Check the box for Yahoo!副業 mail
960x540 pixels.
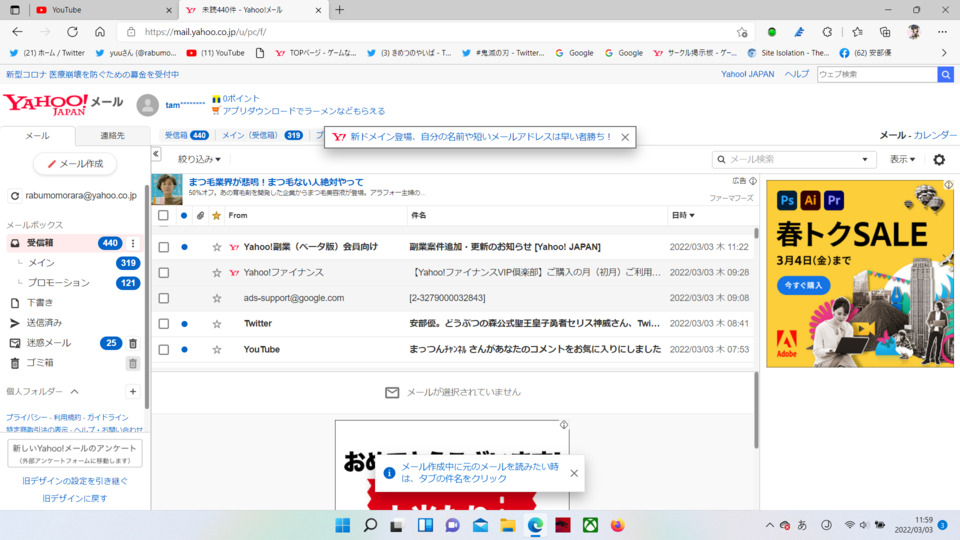pos(163,247)
